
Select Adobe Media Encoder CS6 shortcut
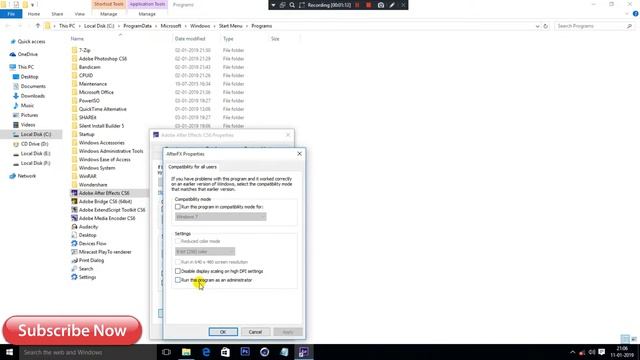(x=107, y=218)
